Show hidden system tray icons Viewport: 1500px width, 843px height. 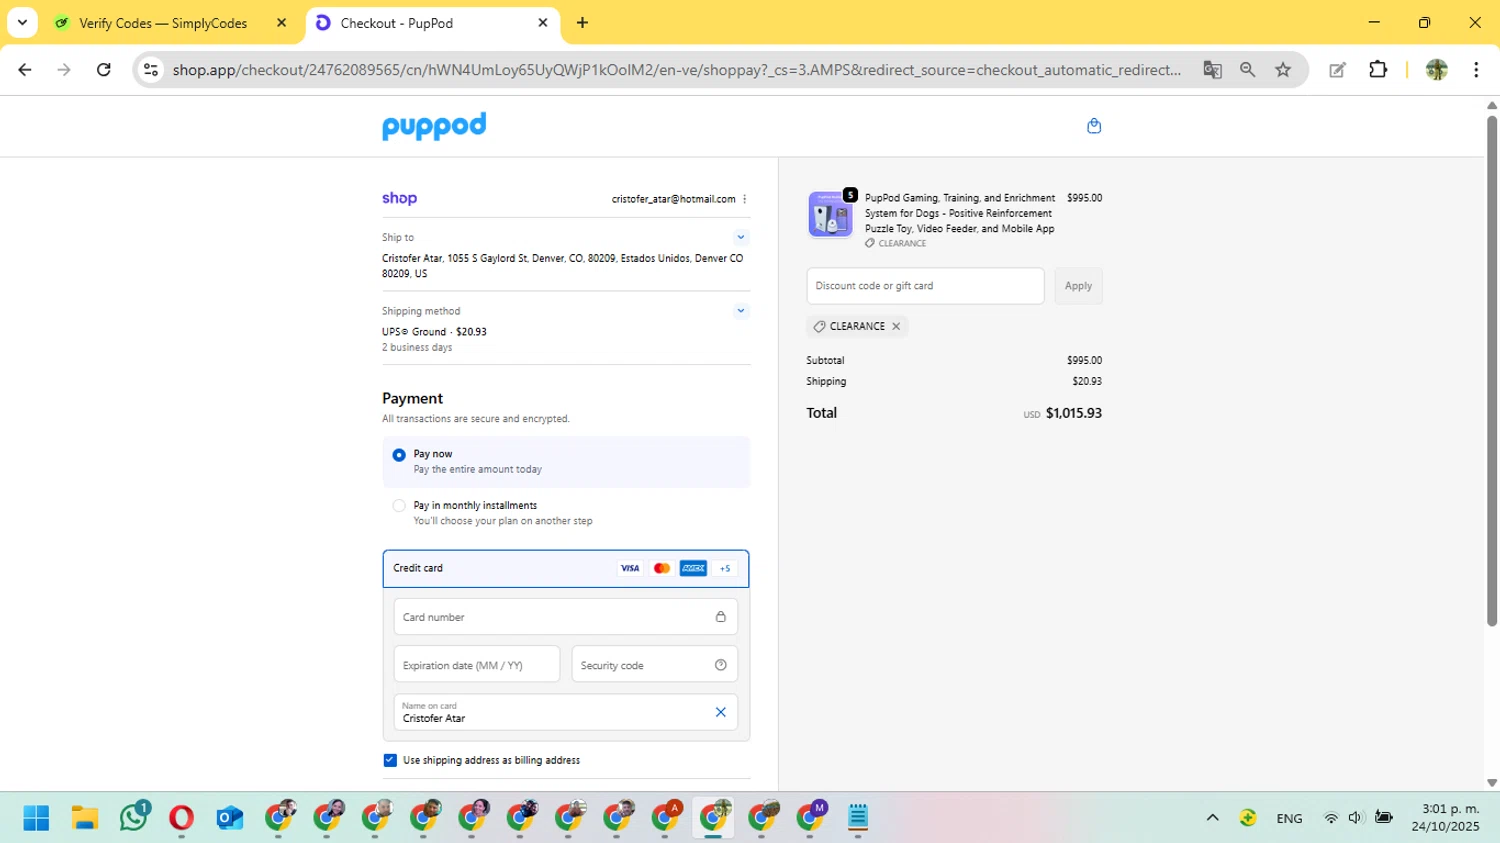click(1212, 818)
